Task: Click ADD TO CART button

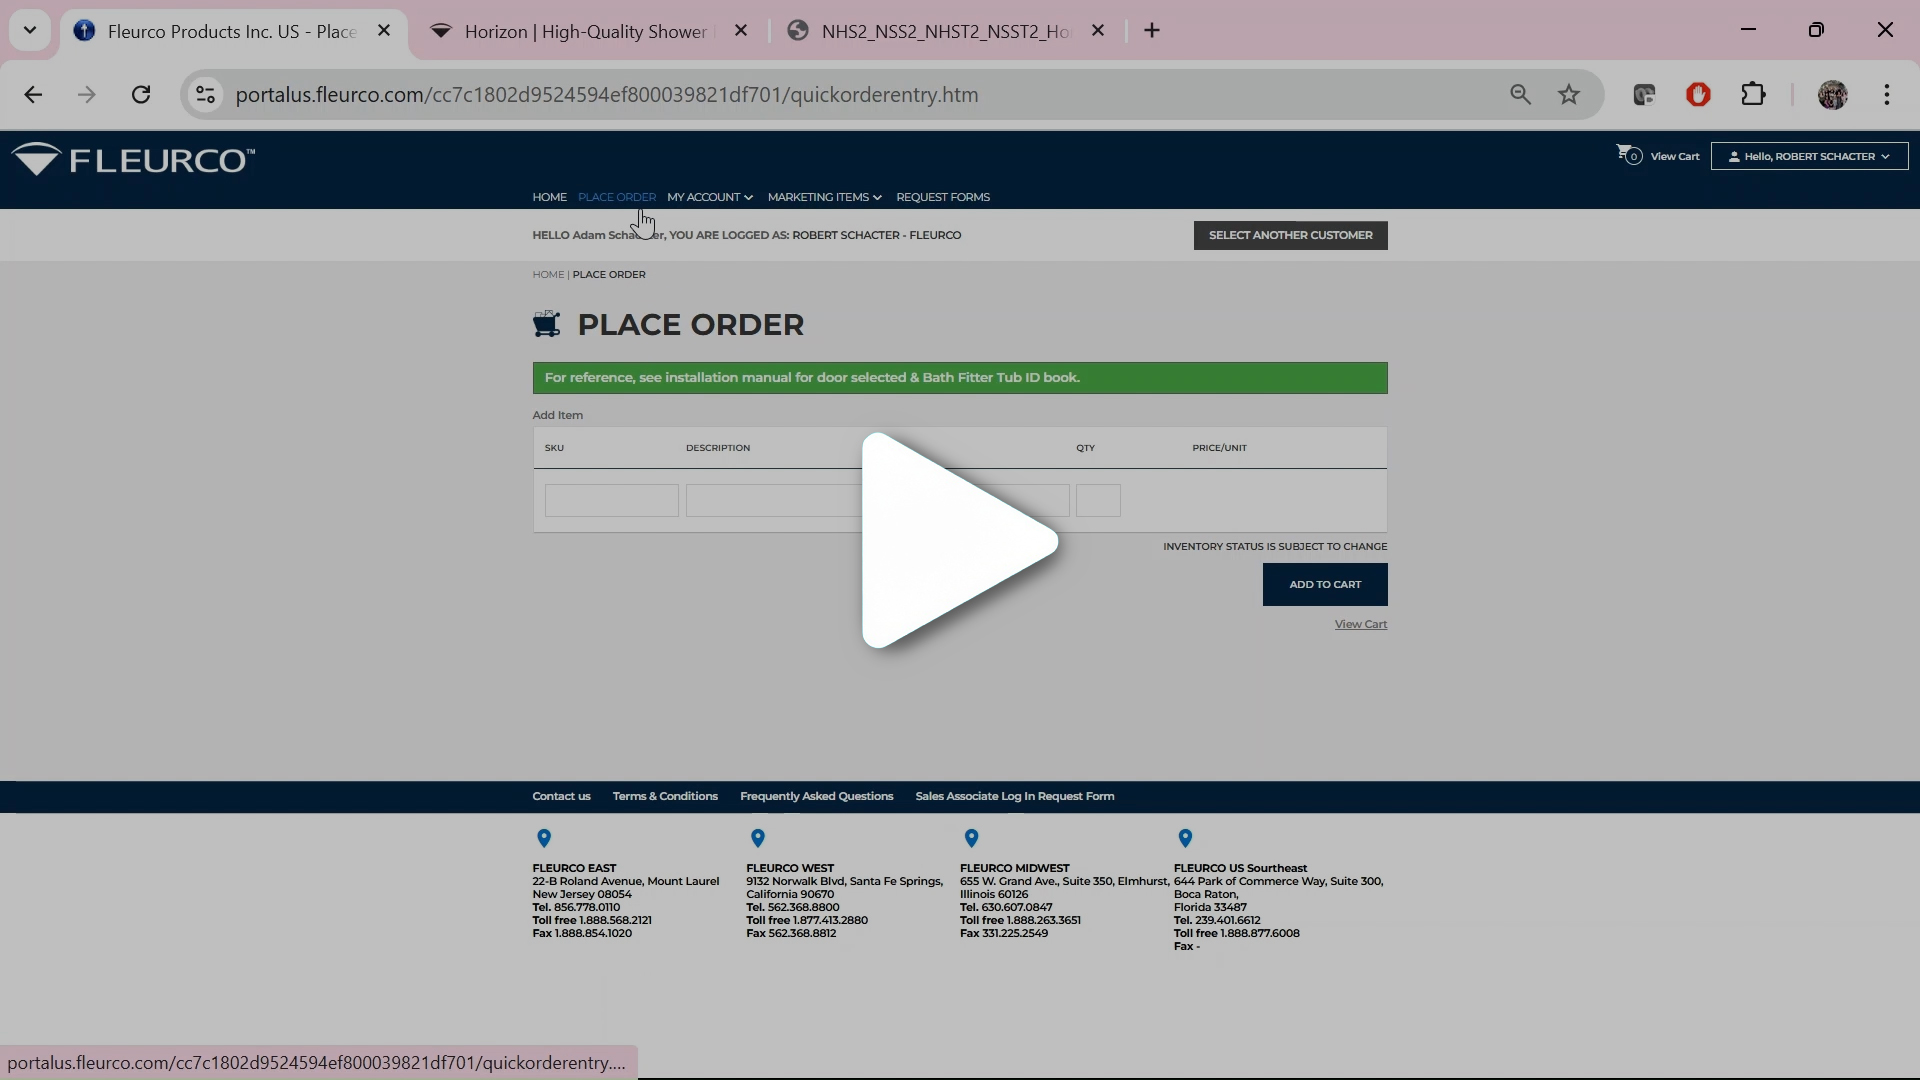Action: (1325, 584)
